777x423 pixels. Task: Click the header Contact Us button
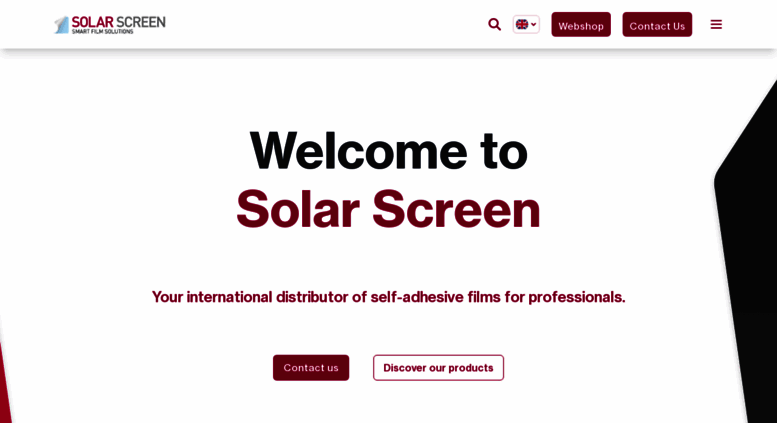pos(657,25)
